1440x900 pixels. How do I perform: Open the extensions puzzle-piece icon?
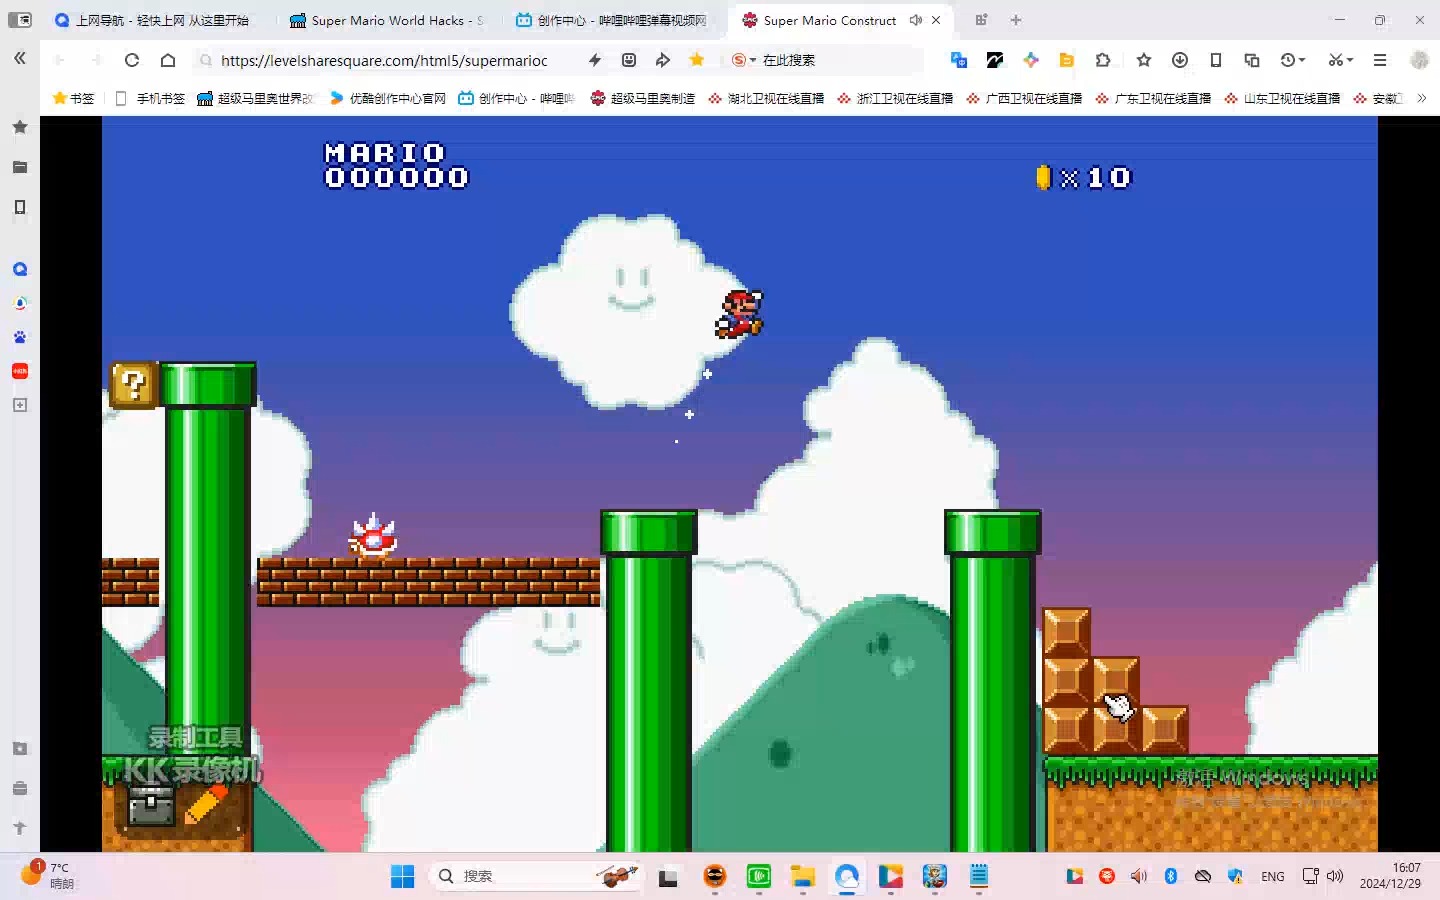[x=1103, y=60]
